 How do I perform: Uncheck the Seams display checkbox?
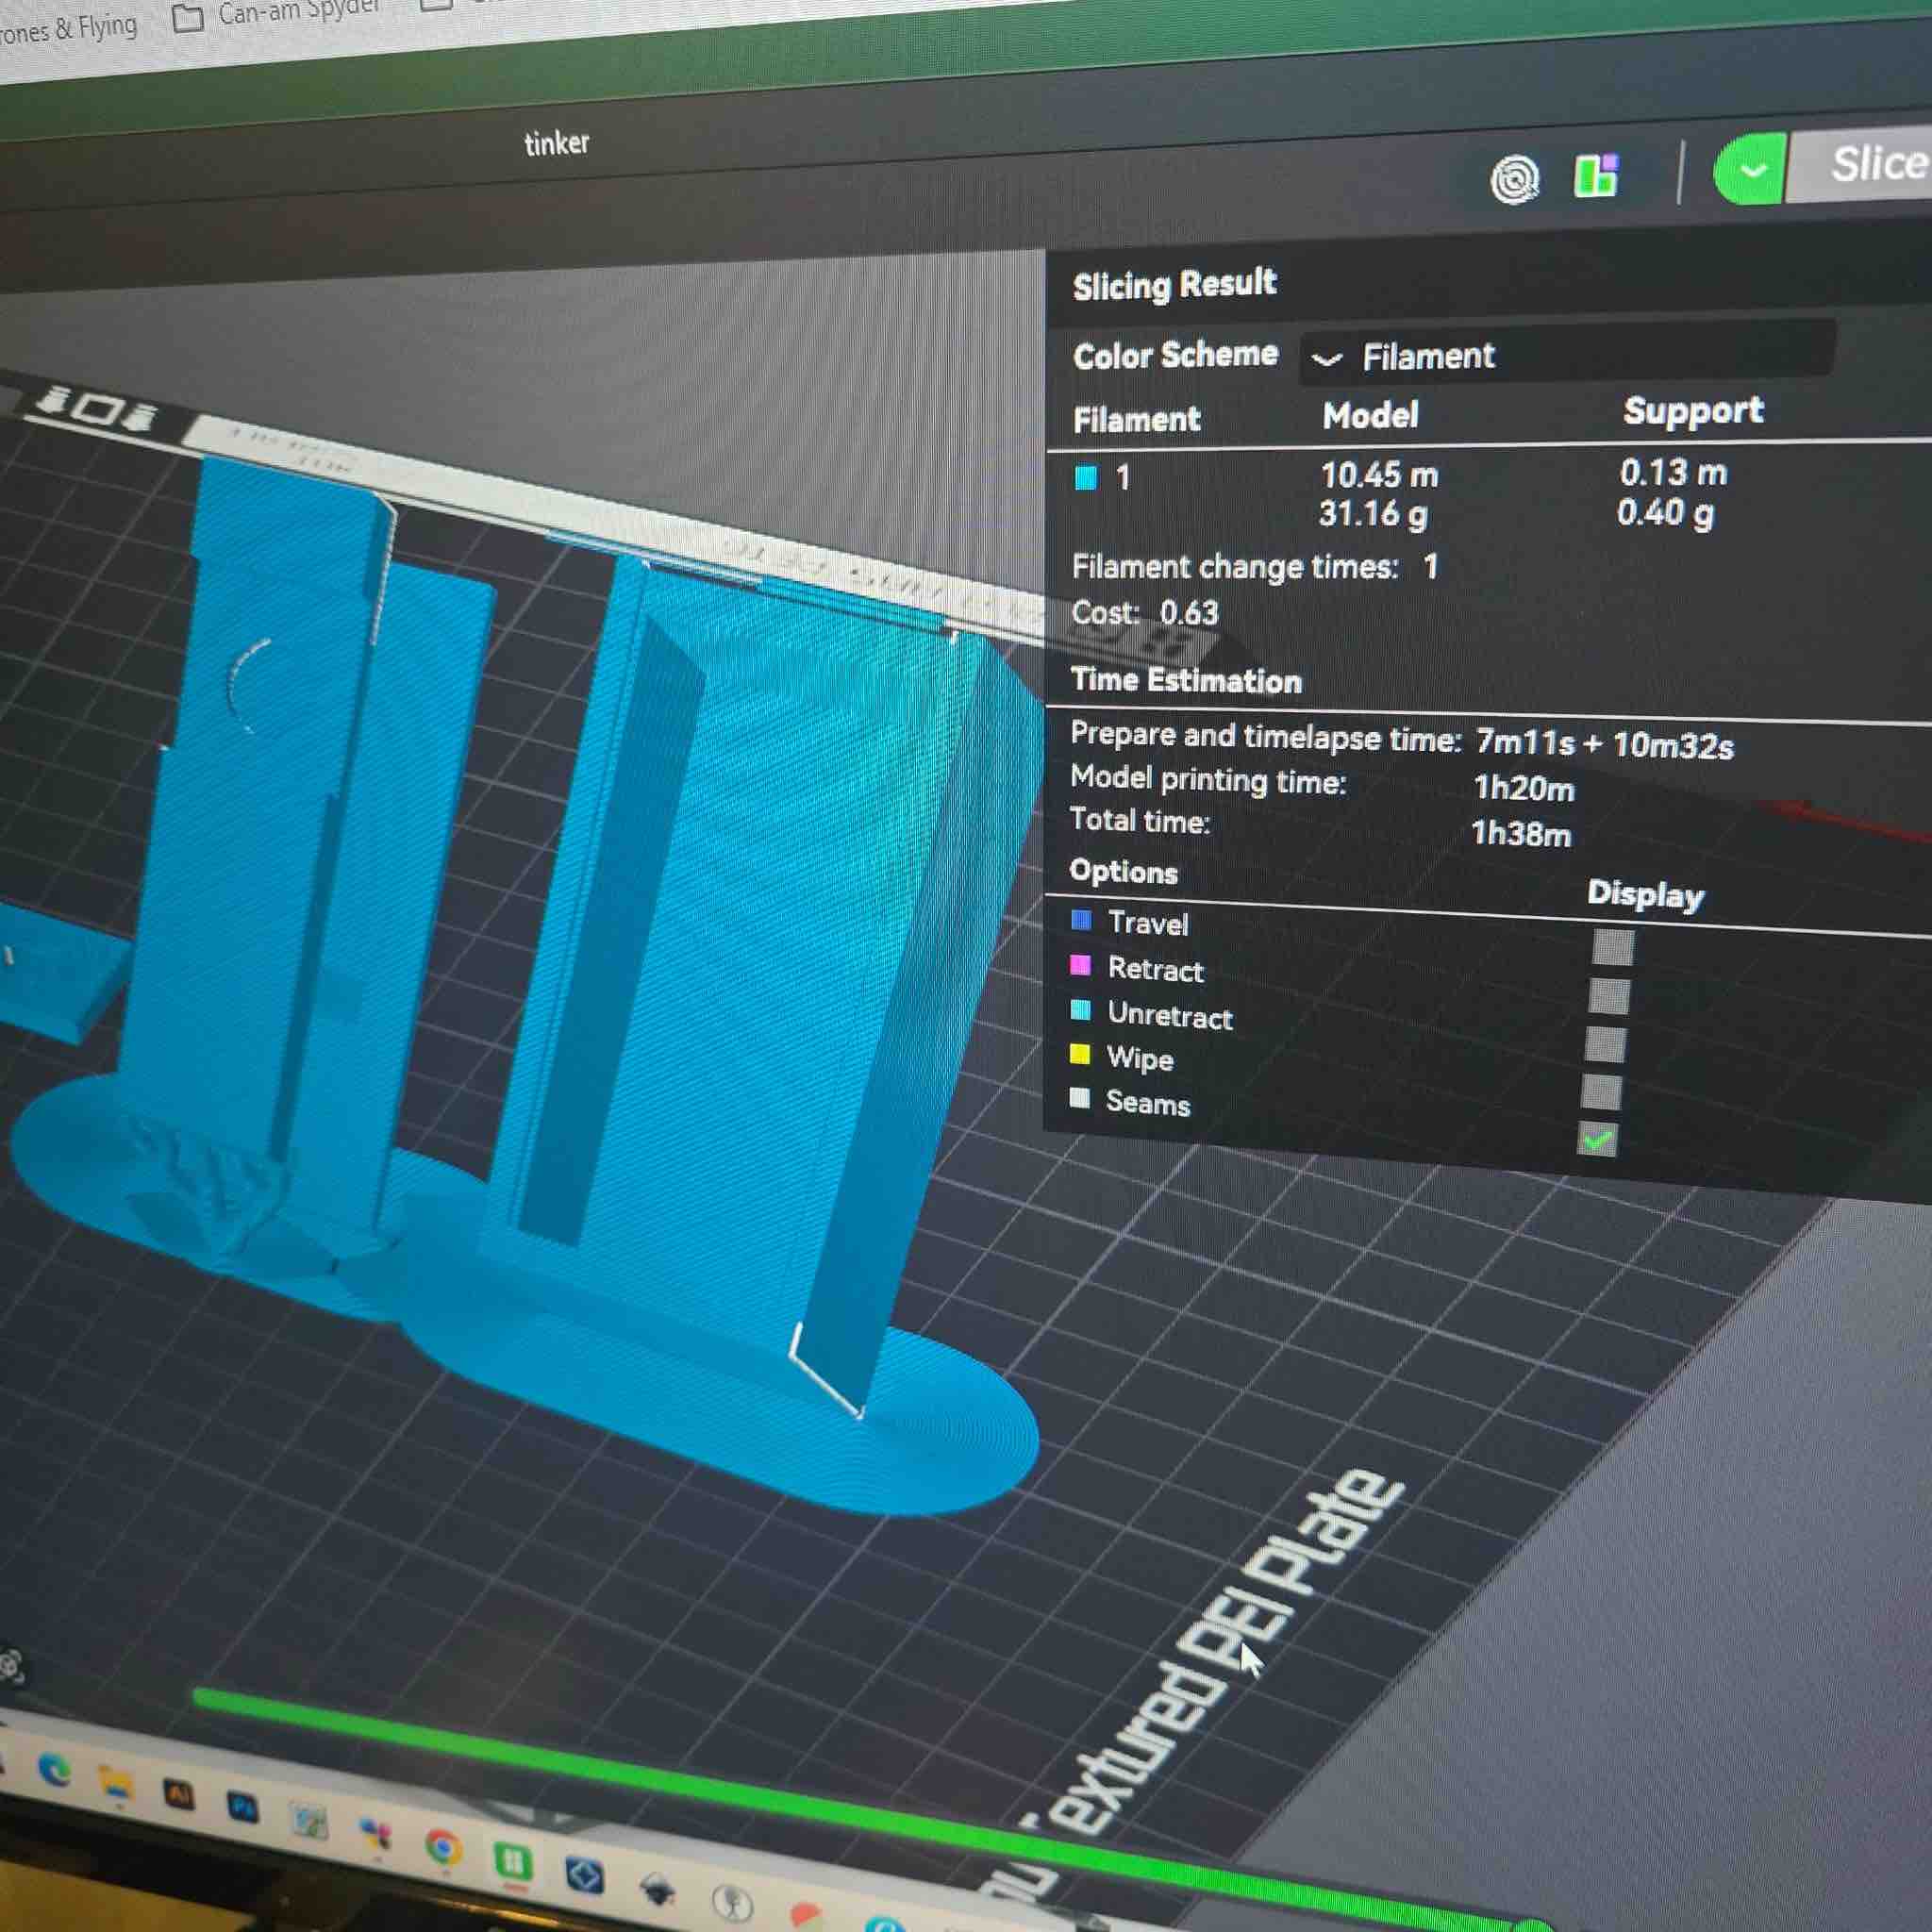[x=1597, y=1138]
